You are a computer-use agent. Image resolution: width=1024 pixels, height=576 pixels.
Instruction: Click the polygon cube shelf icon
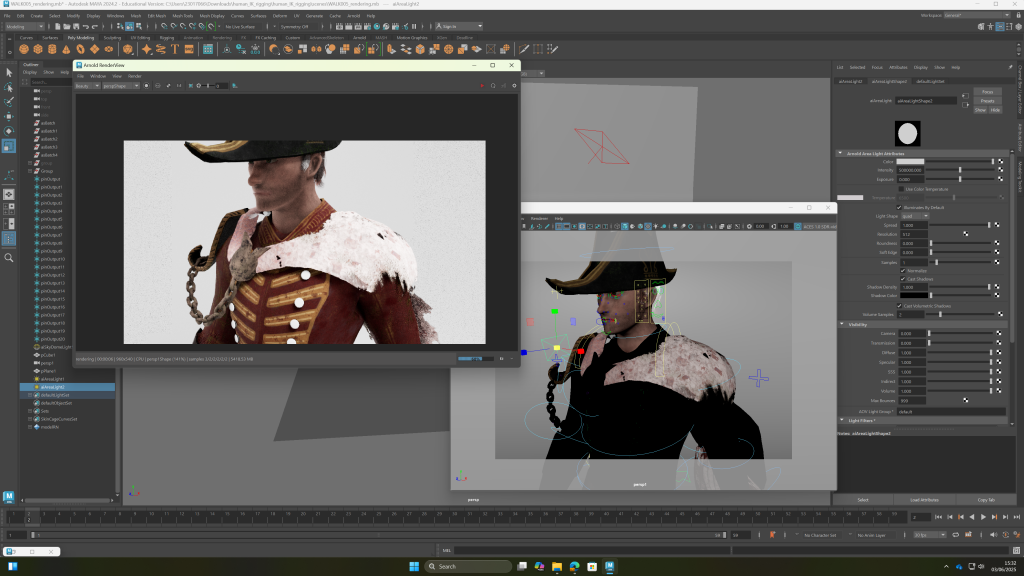38,49
